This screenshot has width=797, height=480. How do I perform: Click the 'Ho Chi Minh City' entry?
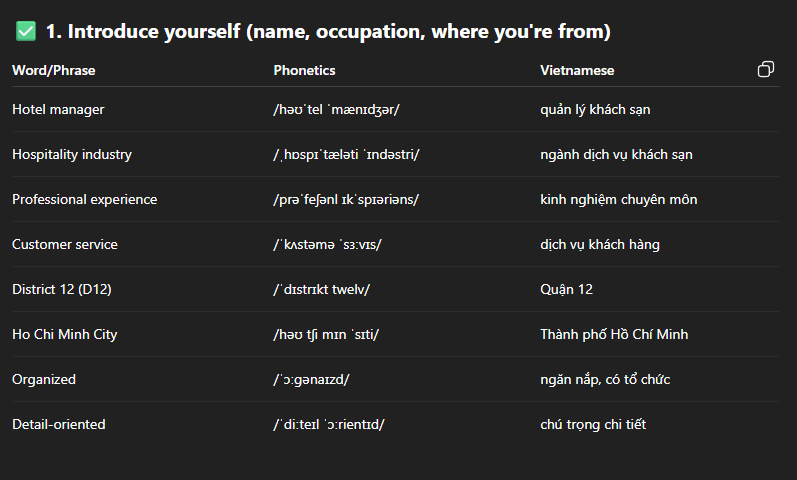point(65,334)
